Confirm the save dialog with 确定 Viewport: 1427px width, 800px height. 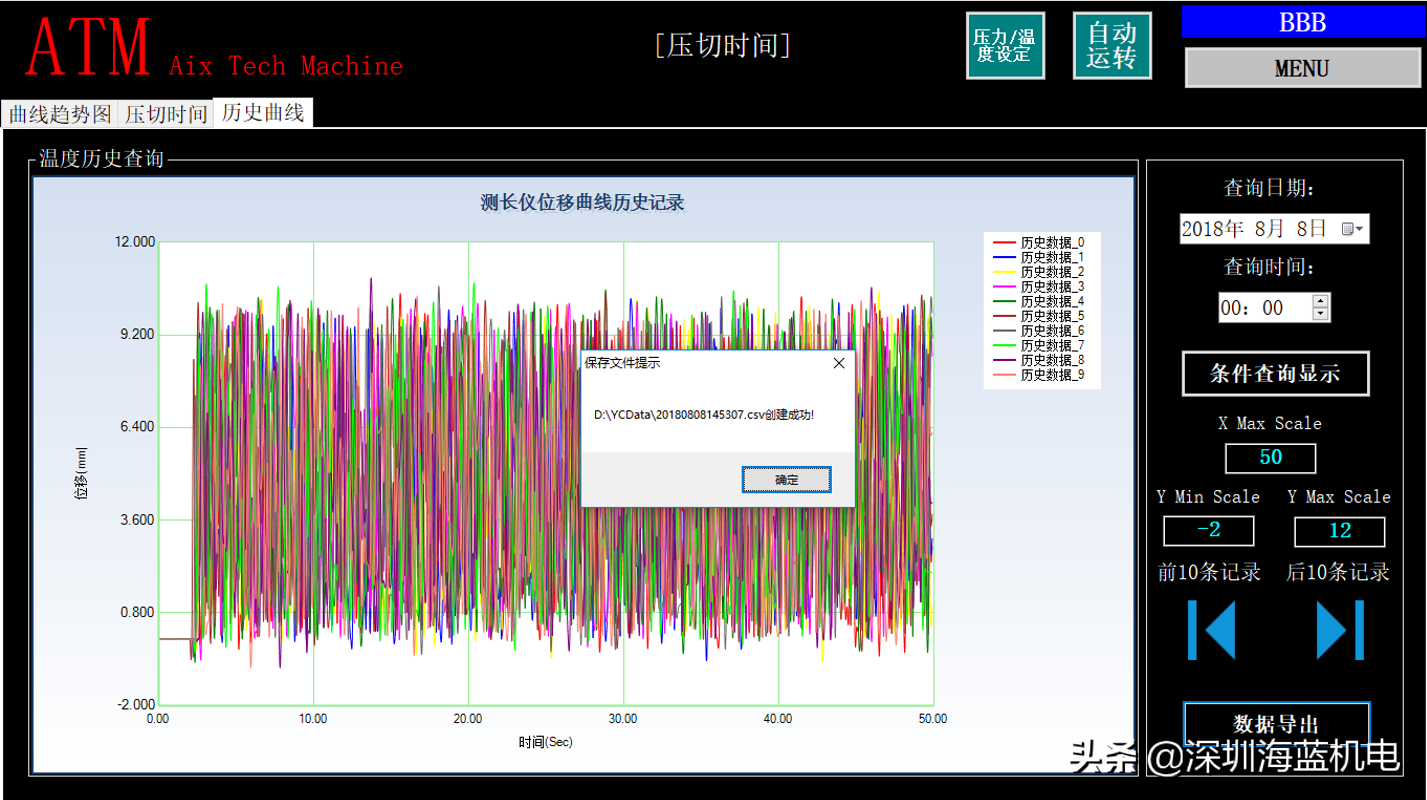(x=786, y=480)
